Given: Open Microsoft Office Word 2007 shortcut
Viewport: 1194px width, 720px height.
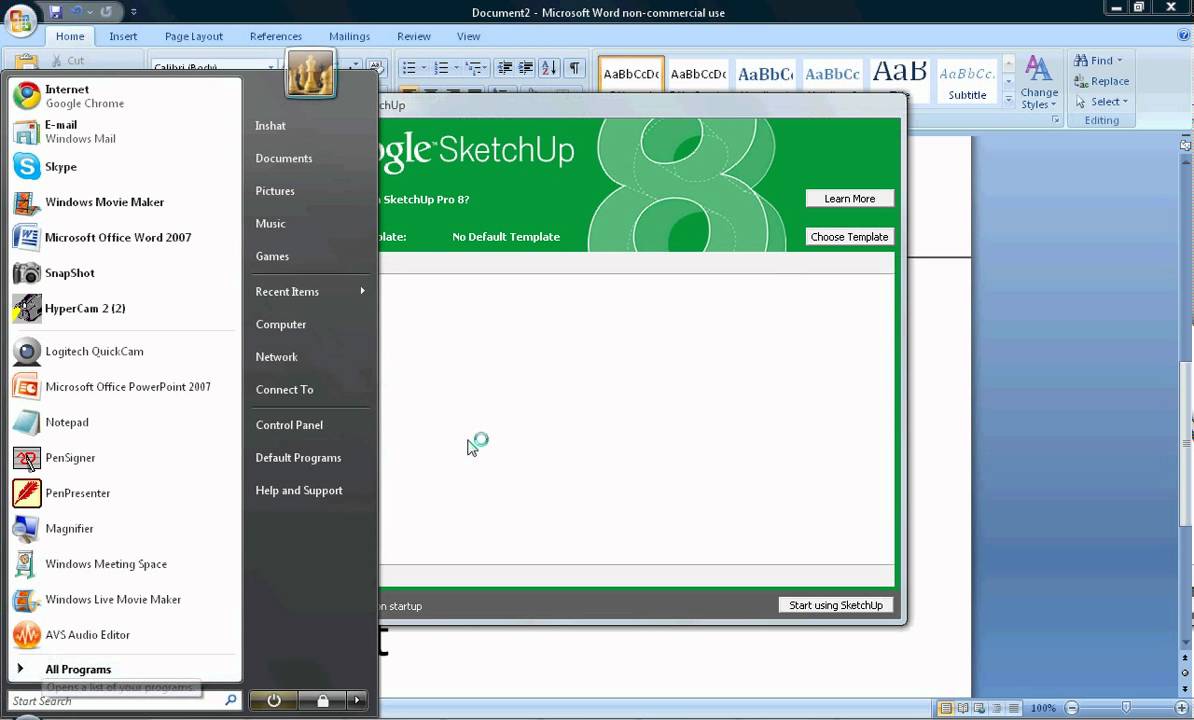Looking at the screenshot, I should click(125, 237).
